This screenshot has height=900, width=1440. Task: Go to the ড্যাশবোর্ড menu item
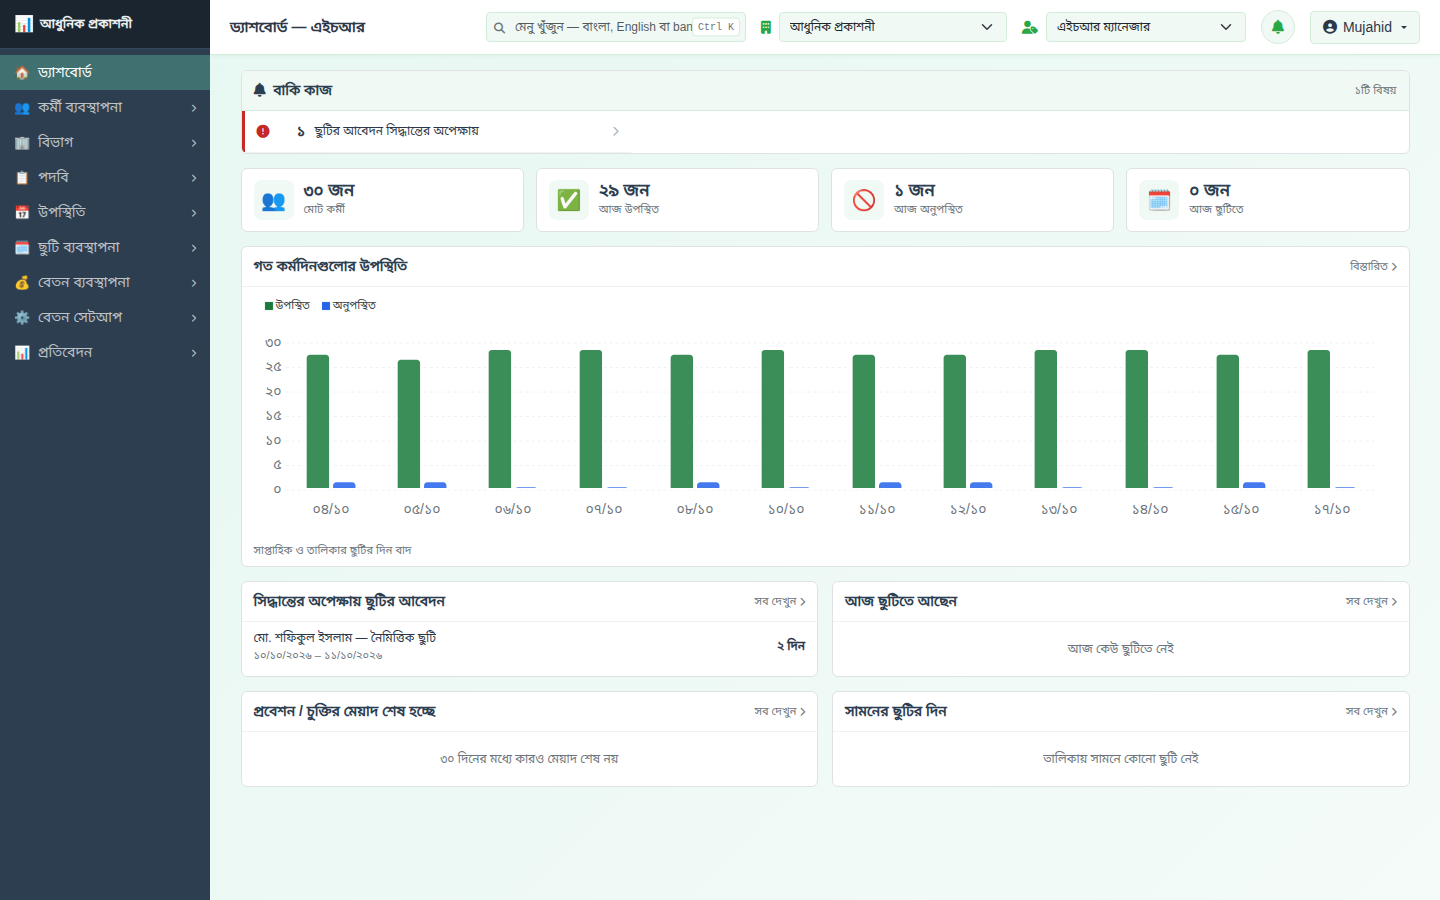pyautogui.click(x=105, y=72)
